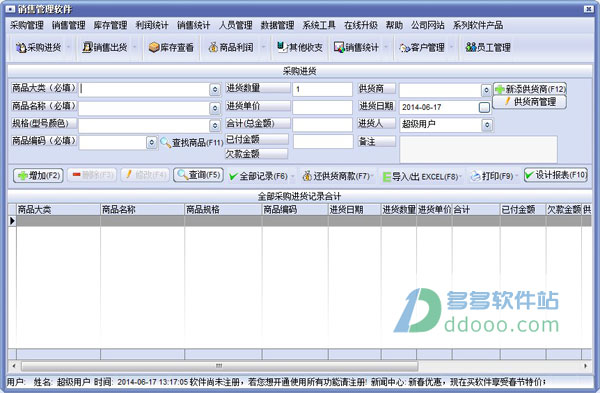600x393 pixels.
Task: Click the 进货数量 input field
Action: coord(322,90)
